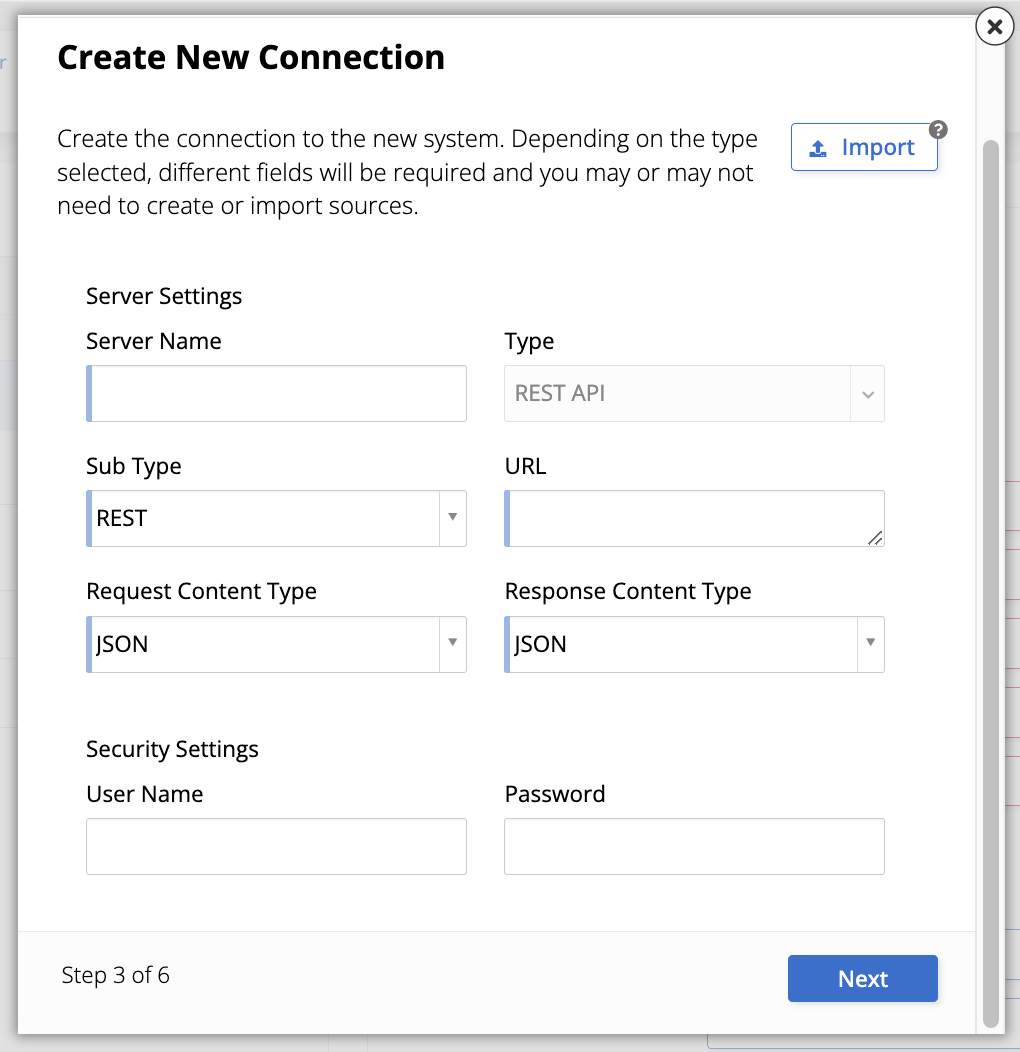The height and width of the screenshot is (1052, 1020).
Task: Click the Type dropdown chevron
Action: [x=869, y=393]
